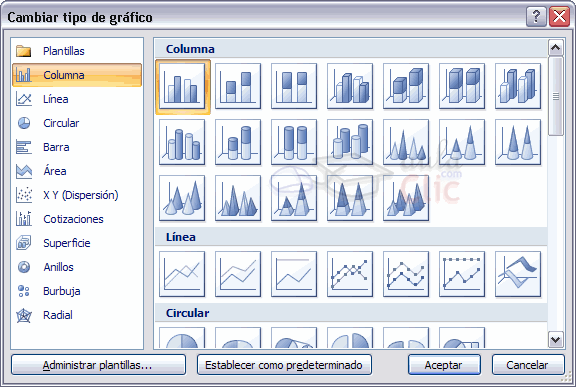Image resolution: width=576 pixels, height=387 pixels.
Task: Pick the 100% stacked line with markers
Action: pyautogui.click(x=462, y=274)
